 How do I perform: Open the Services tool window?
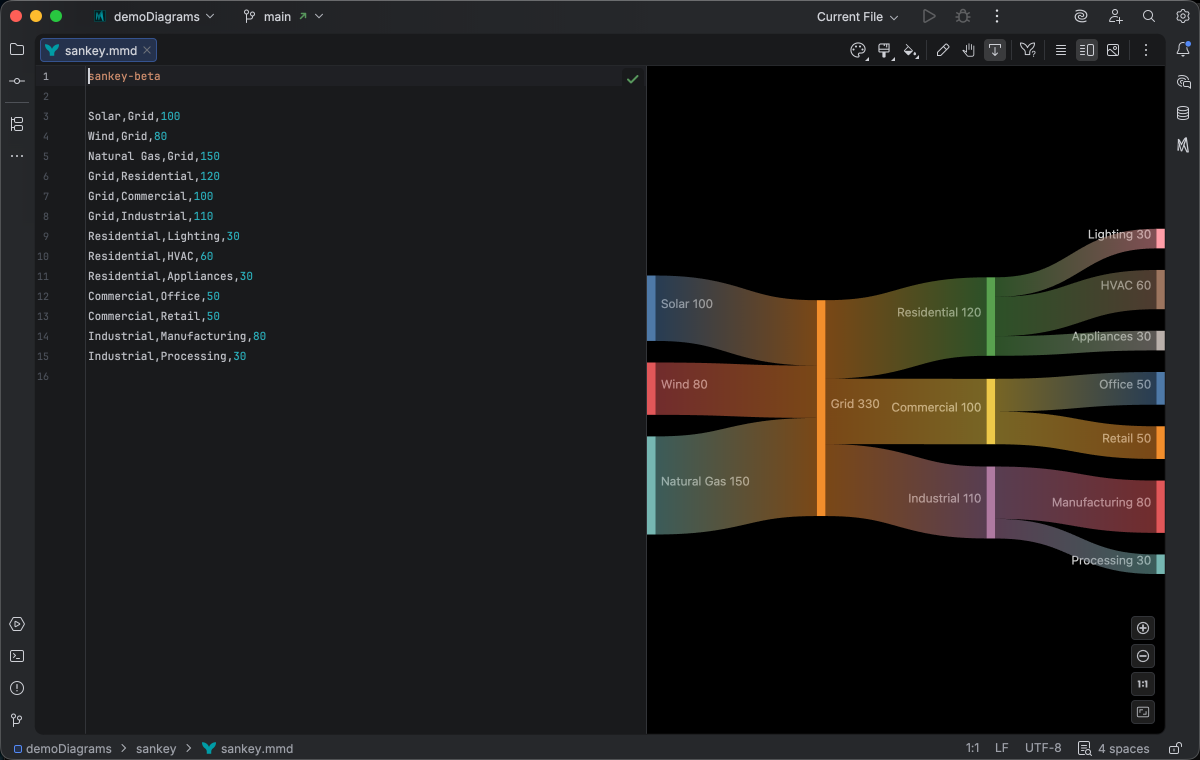pos(17,624)
